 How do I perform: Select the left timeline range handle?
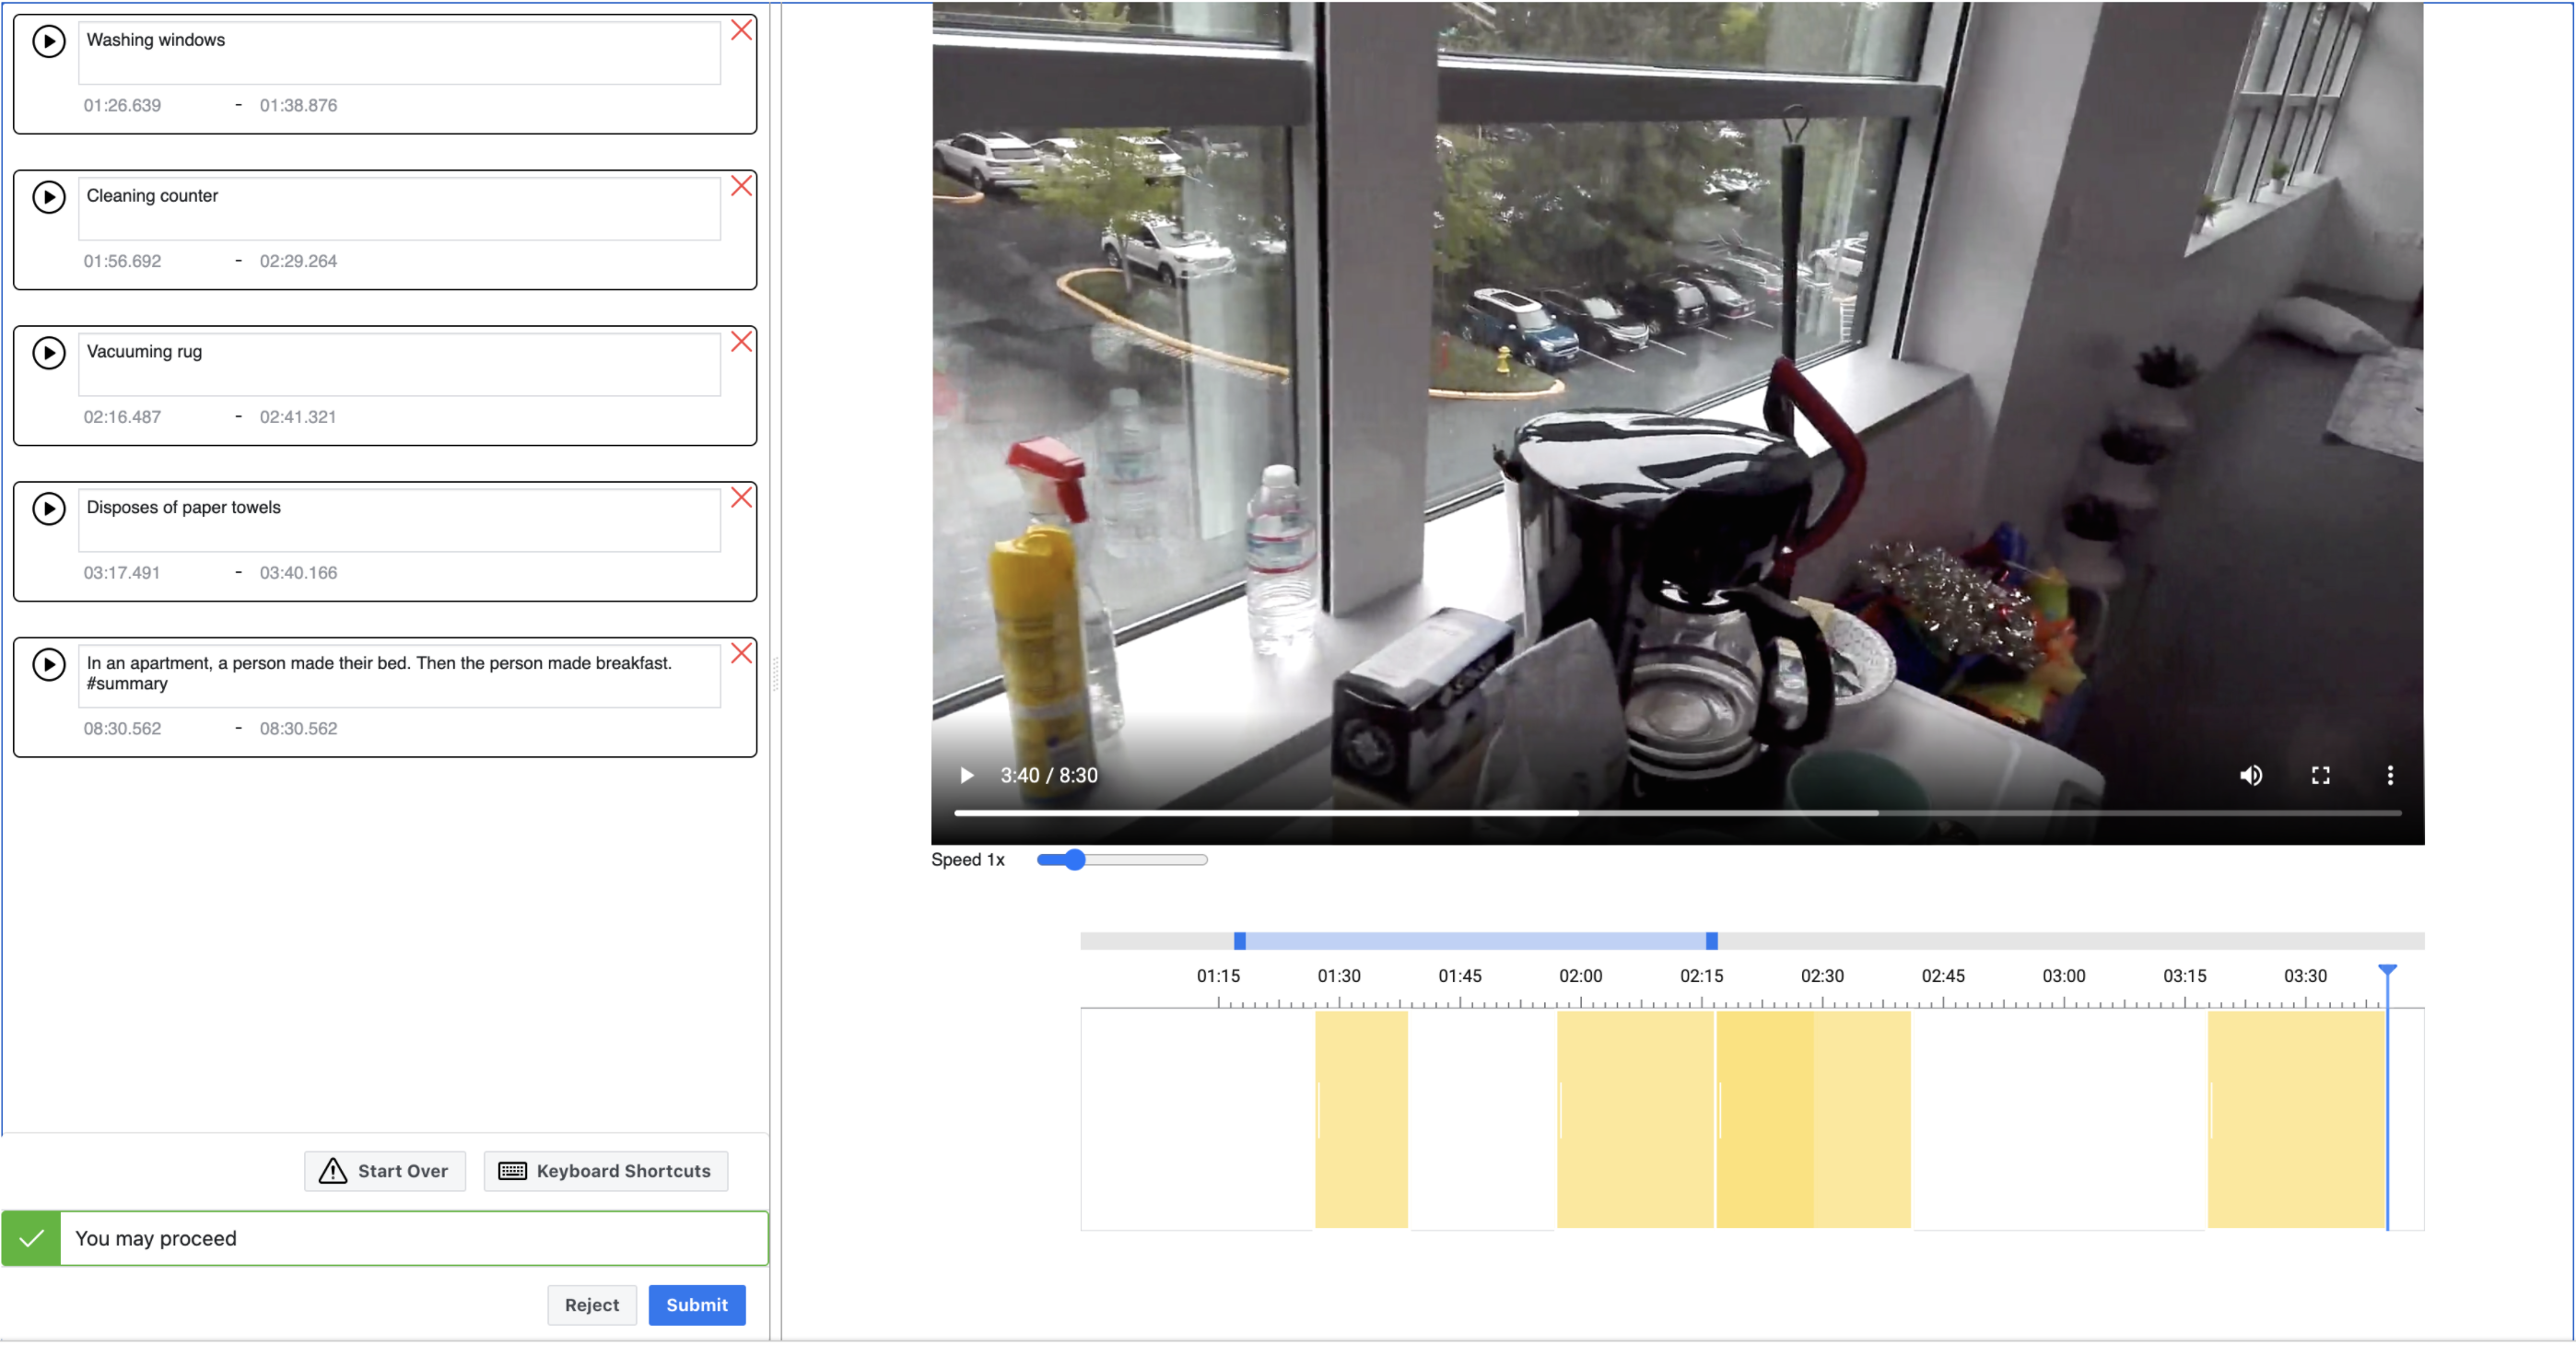[x=1239, y=941]
